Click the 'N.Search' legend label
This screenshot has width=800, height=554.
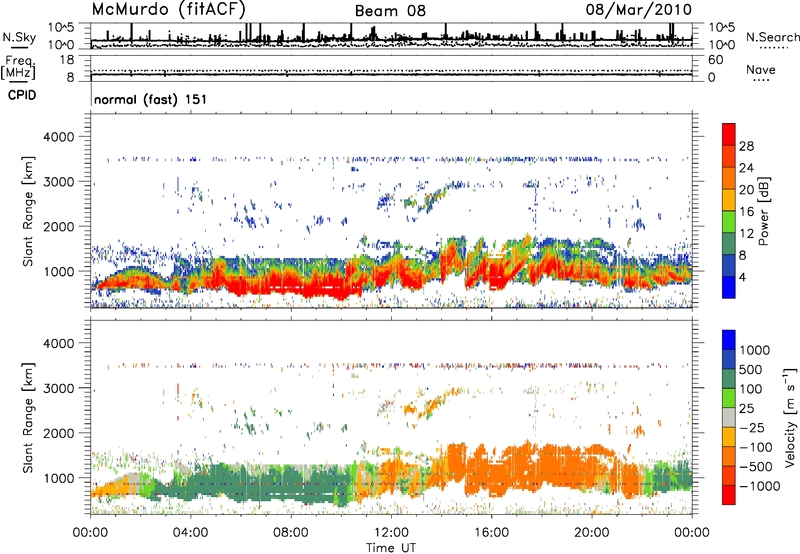772,37
